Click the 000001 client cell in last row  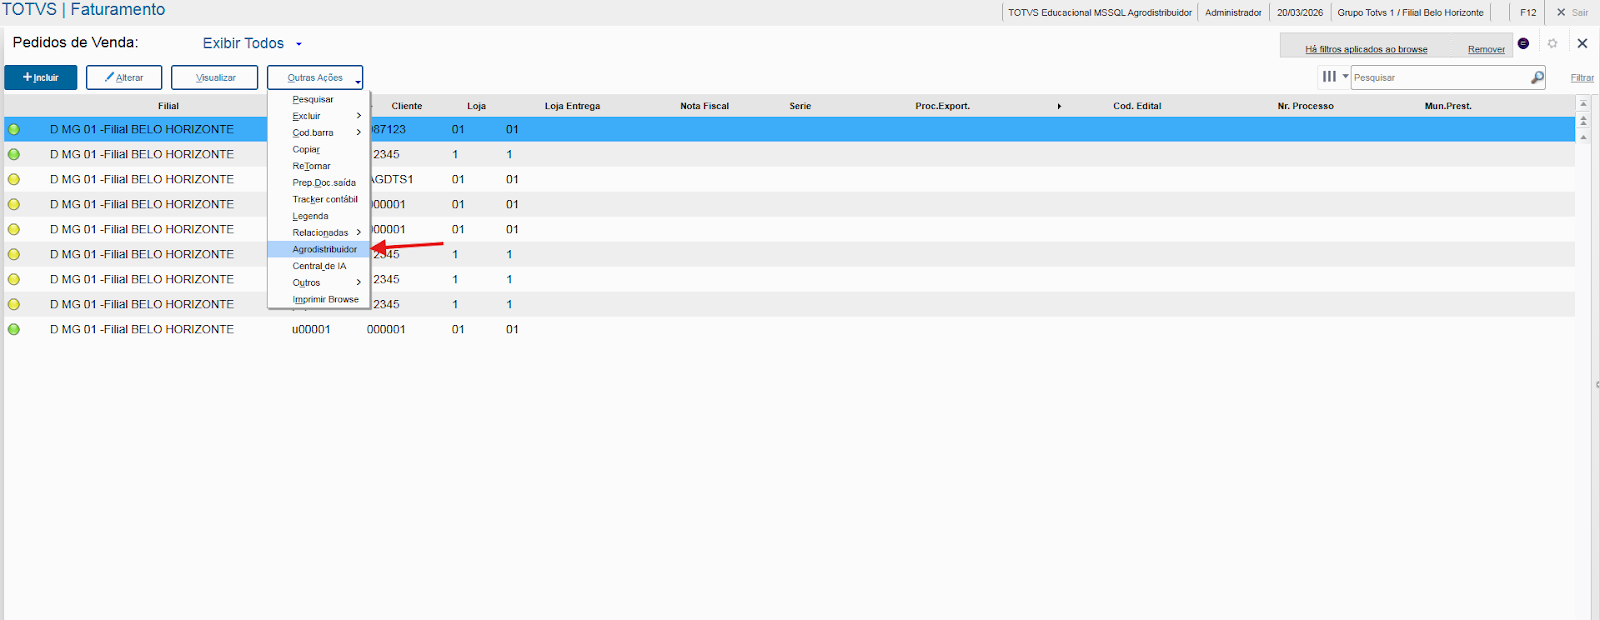[x=386, y=329]
